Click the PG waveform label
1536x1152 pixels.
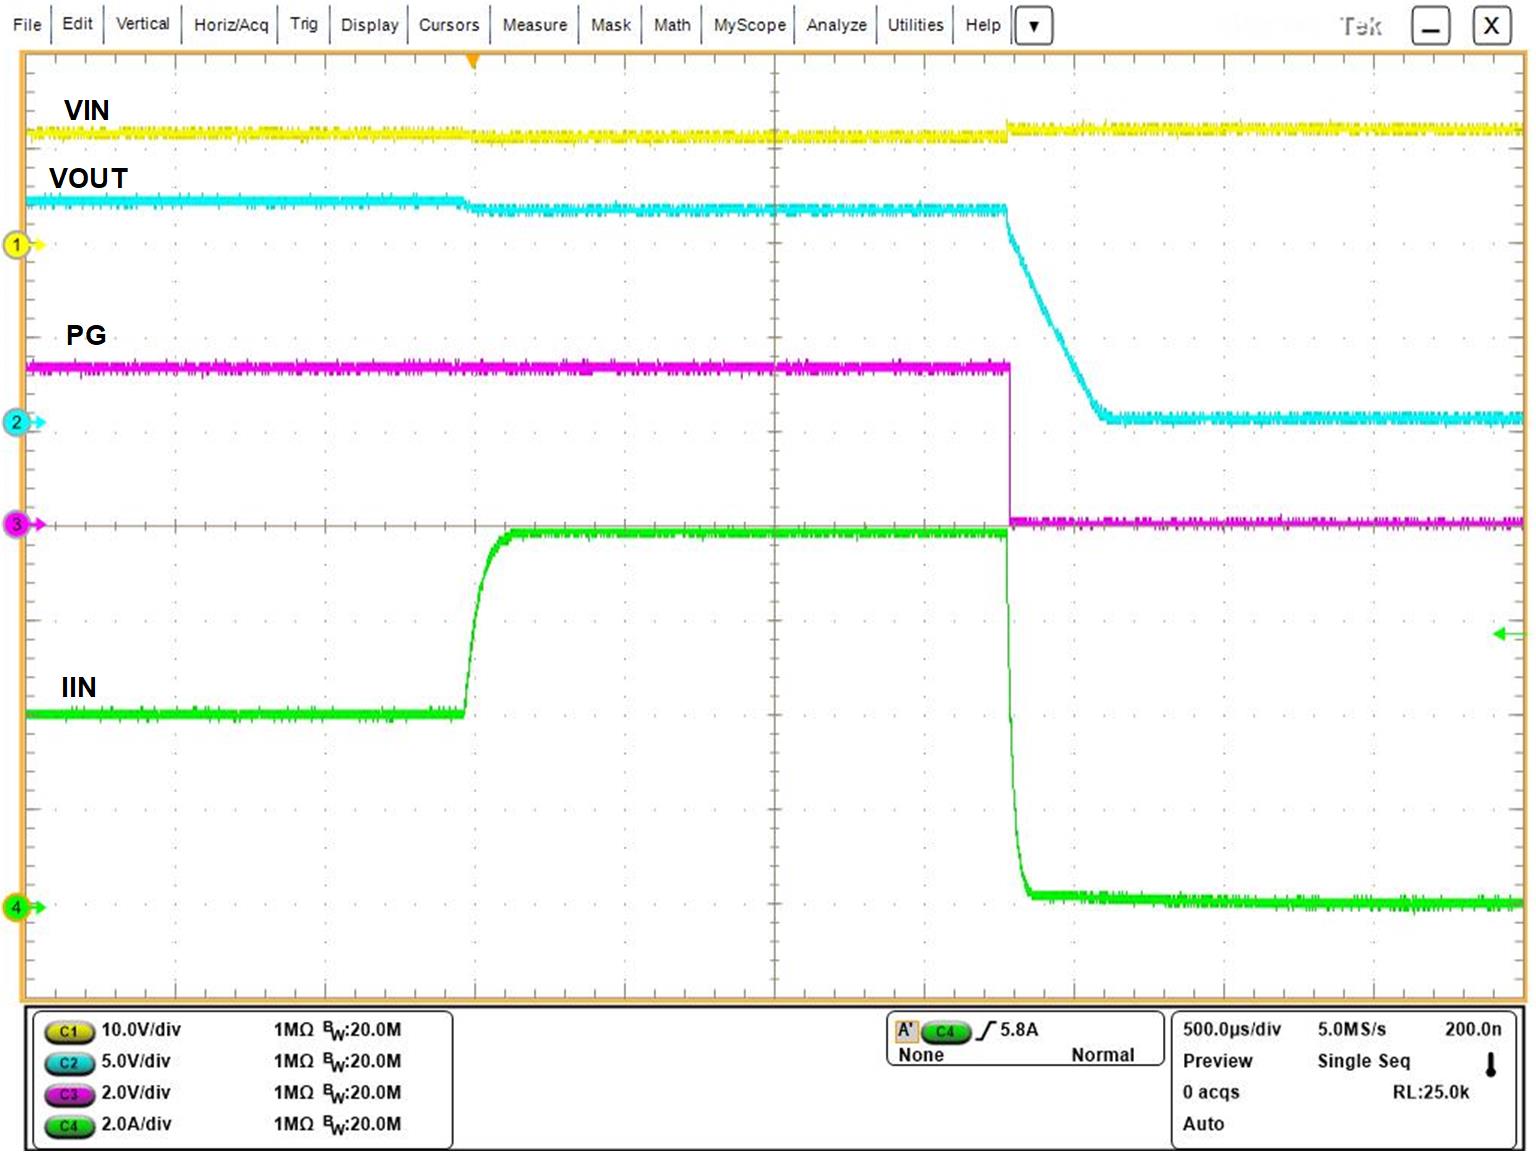[86, 335]
